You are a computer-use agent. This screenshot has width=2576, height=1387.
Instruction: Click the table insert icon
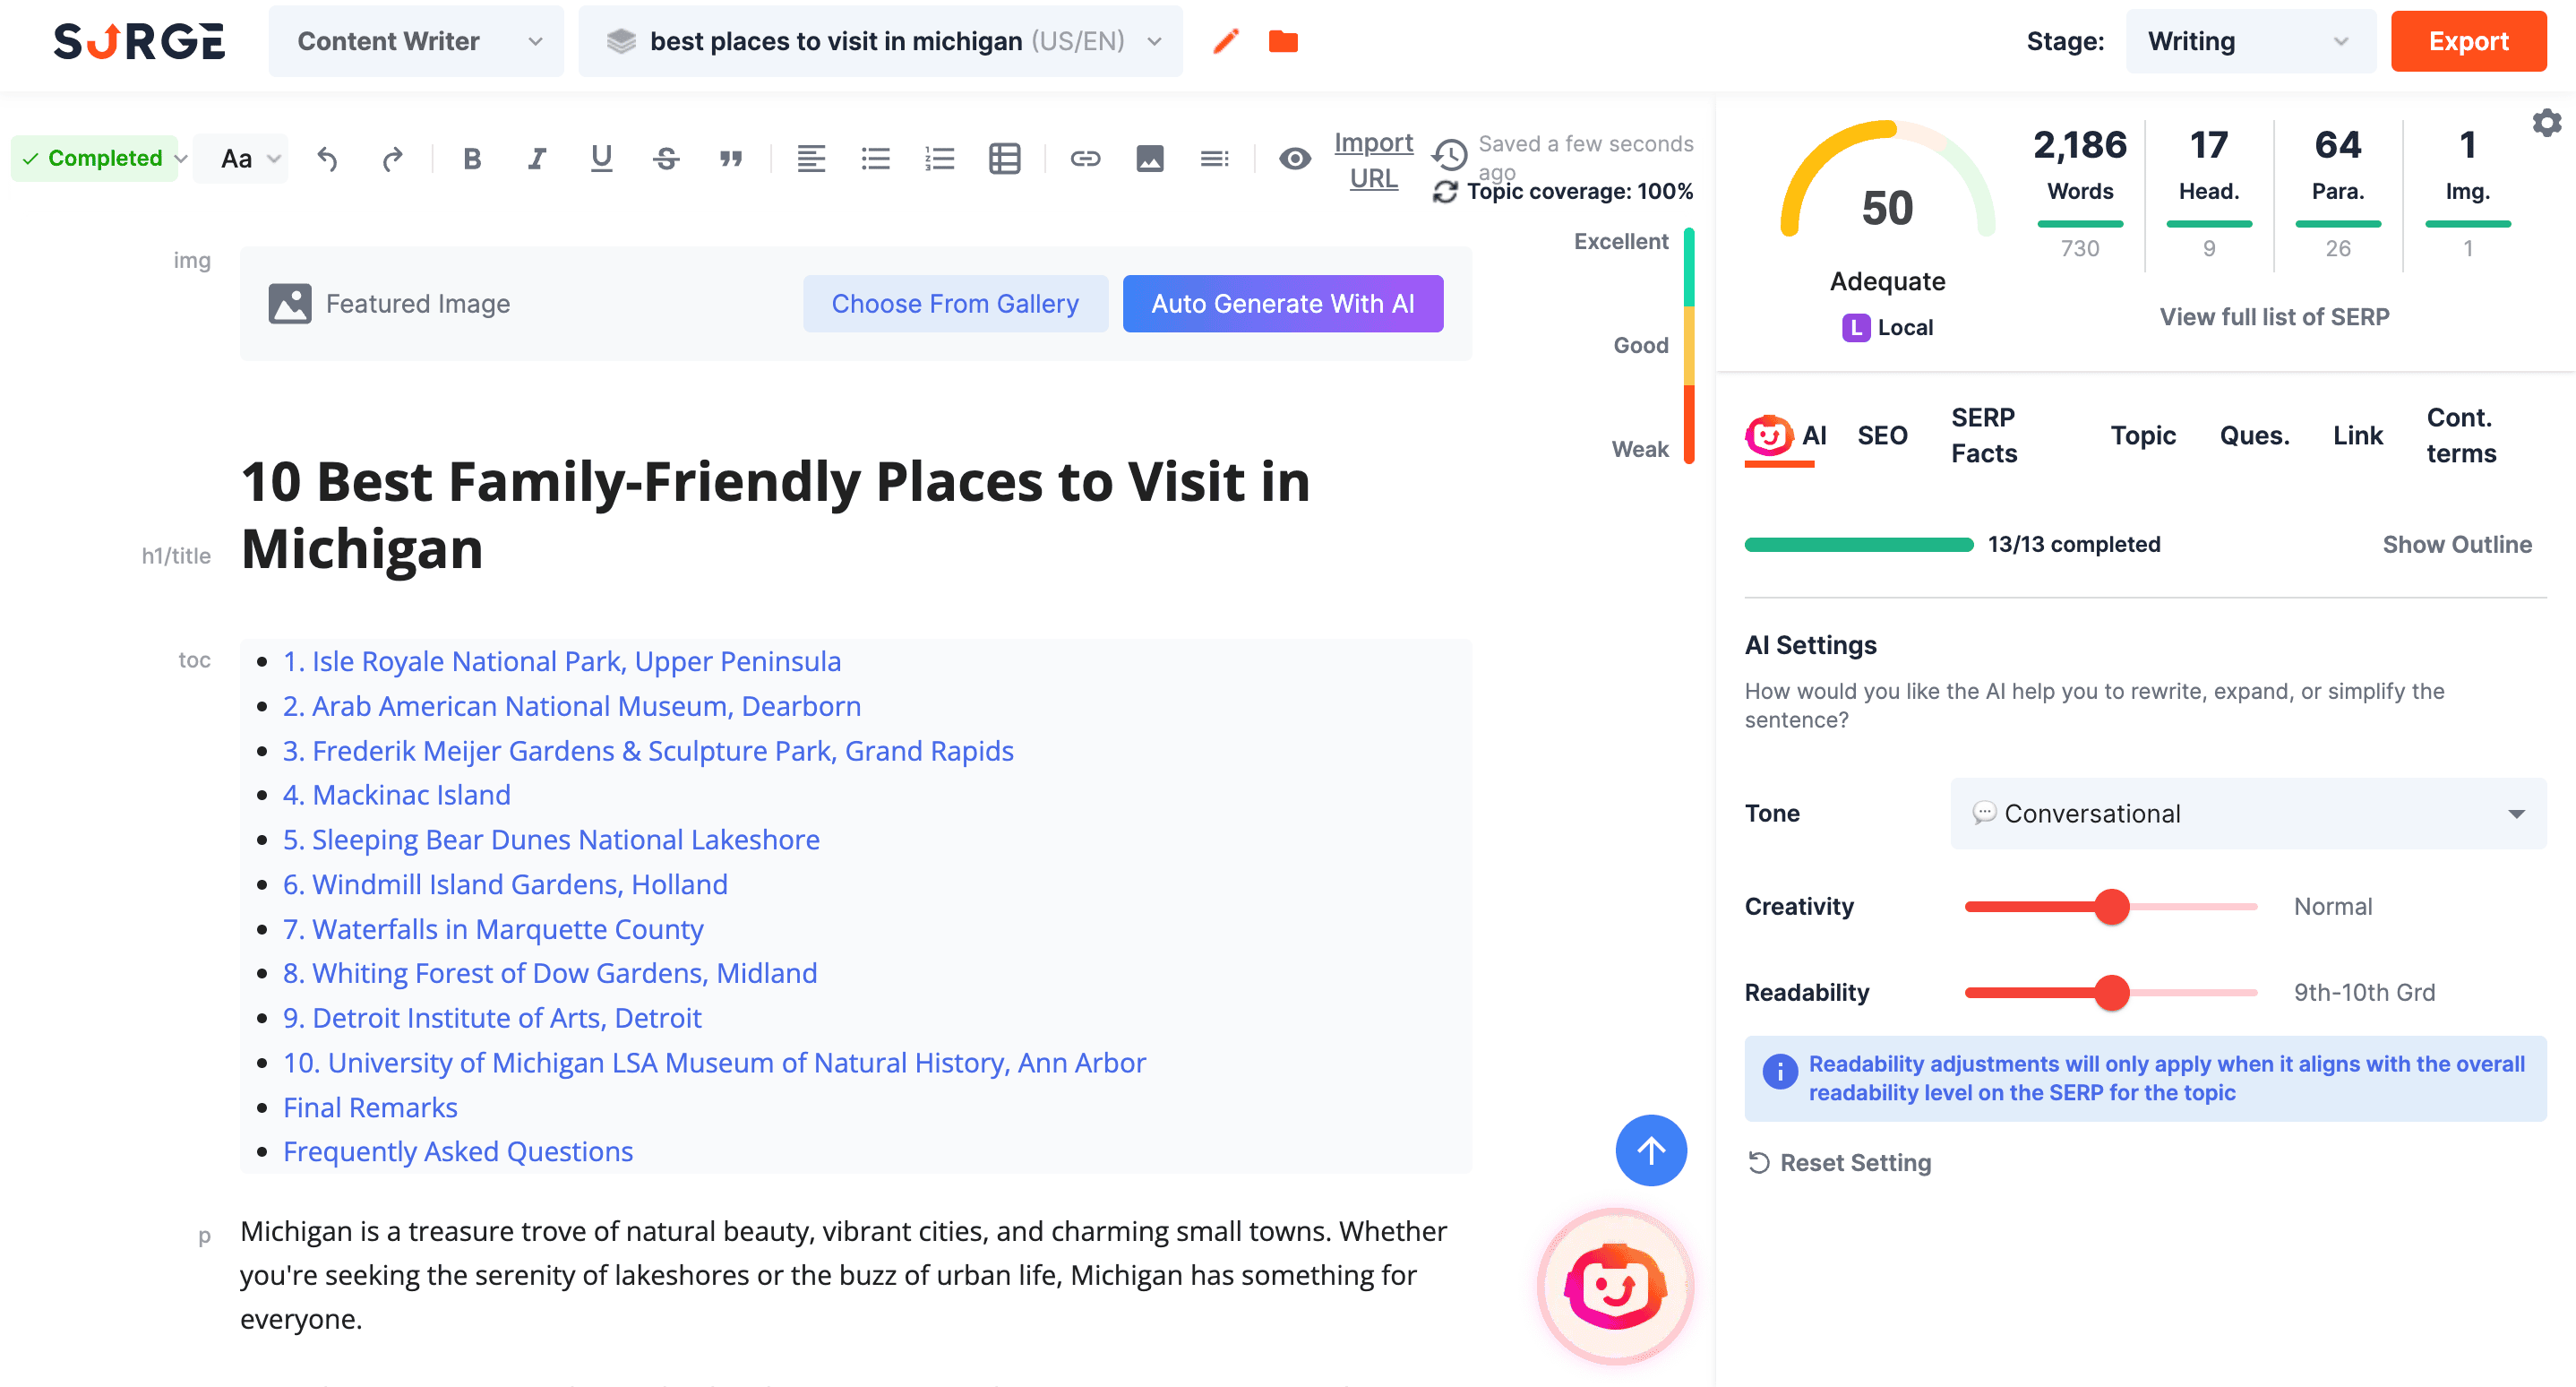tap(1007, 159)
